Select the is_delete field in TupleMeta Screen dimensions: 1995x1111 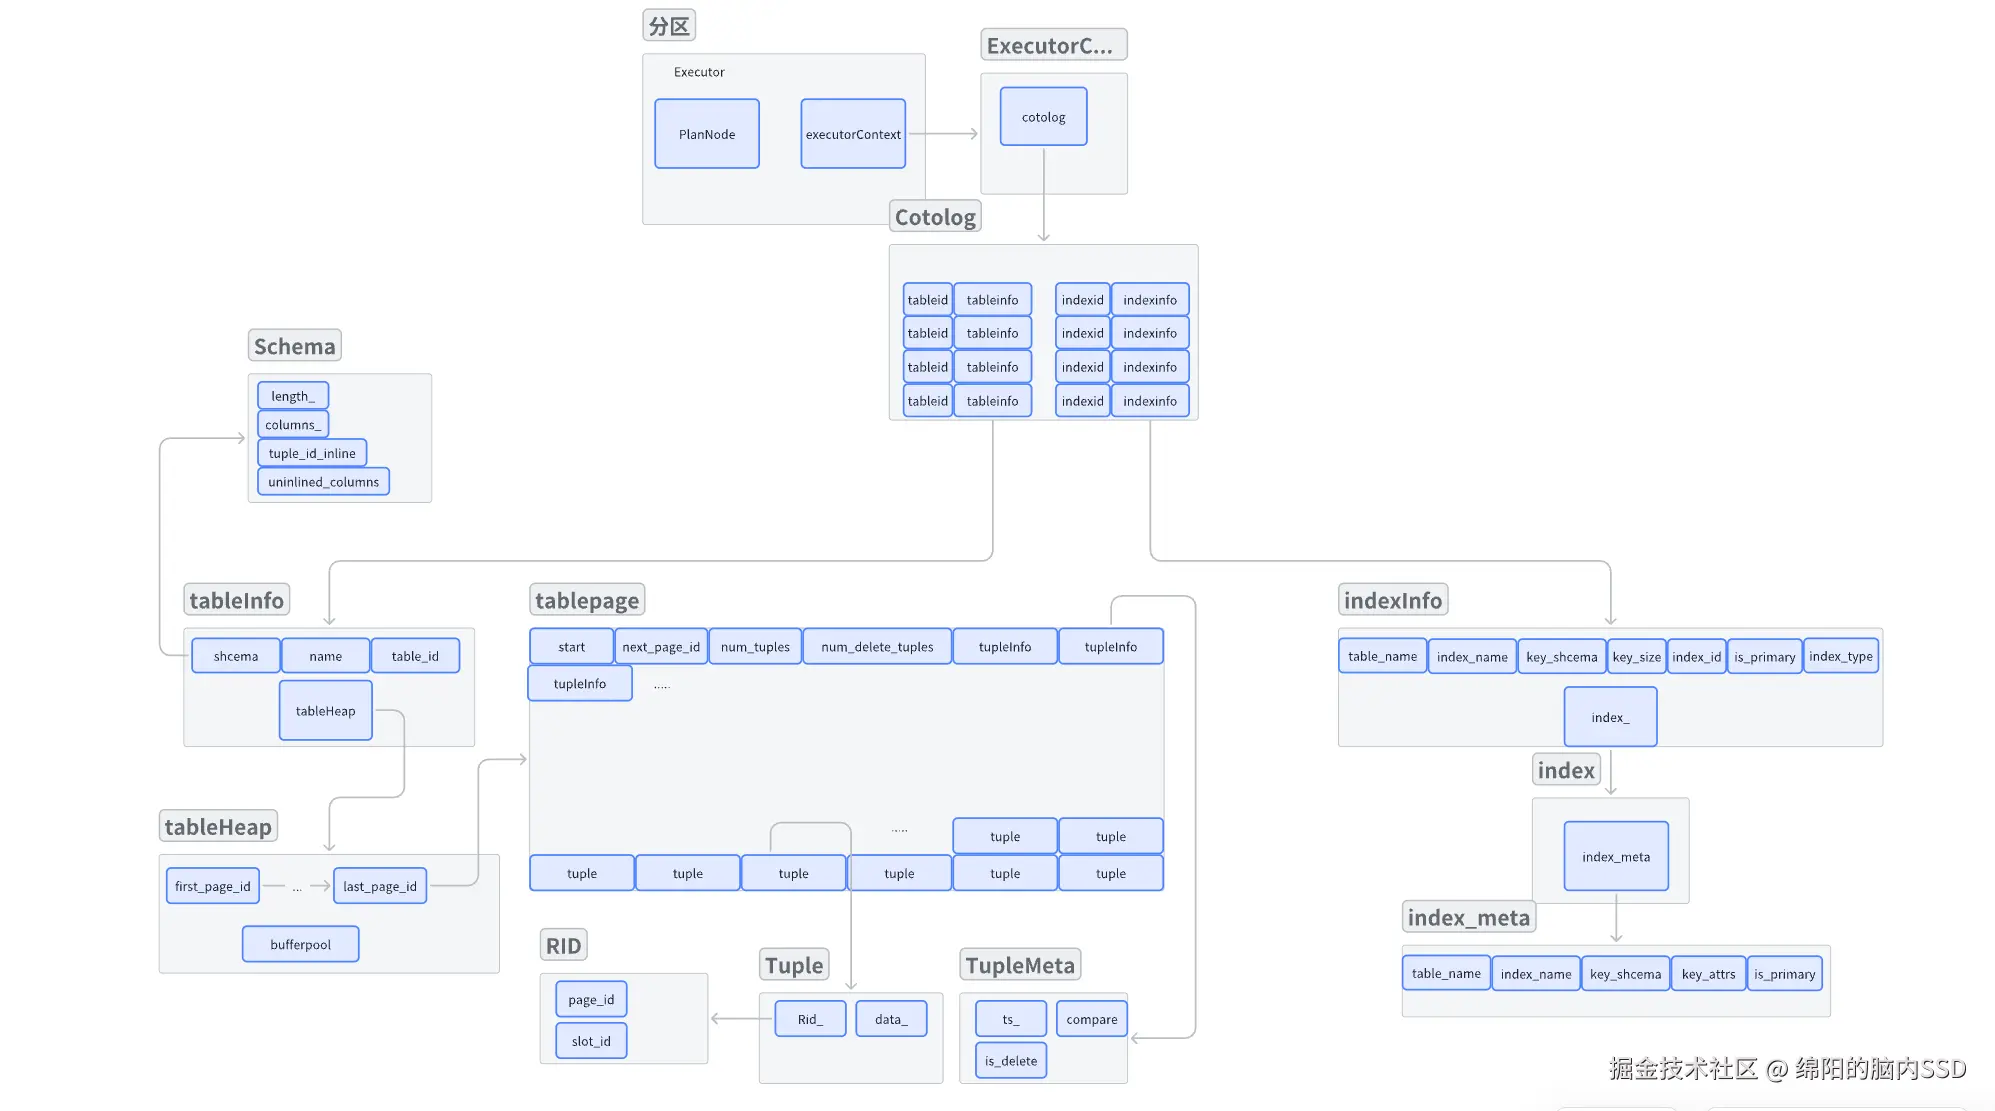1010,1061
